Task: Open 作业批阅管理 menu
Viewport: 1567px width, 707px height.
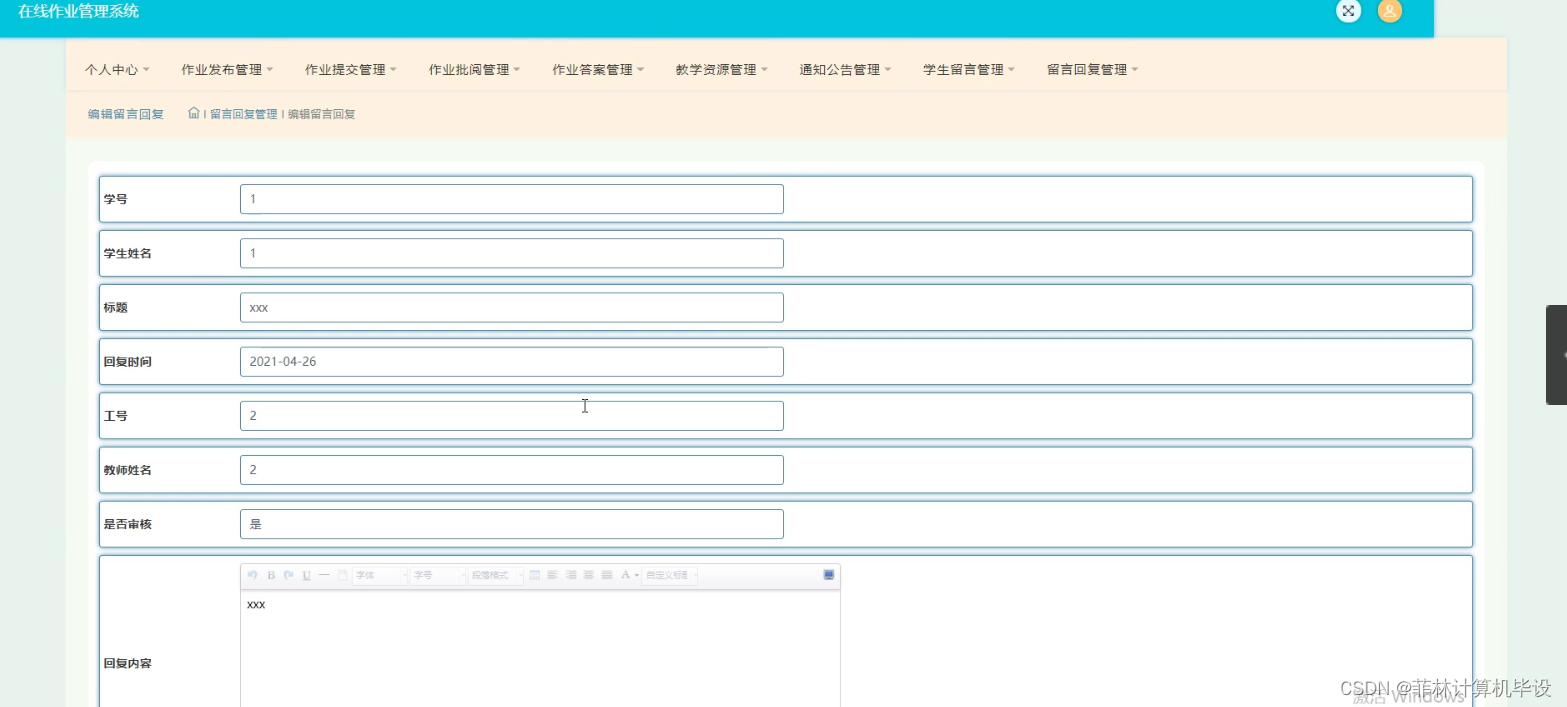Action: click(x=475, y=70)
